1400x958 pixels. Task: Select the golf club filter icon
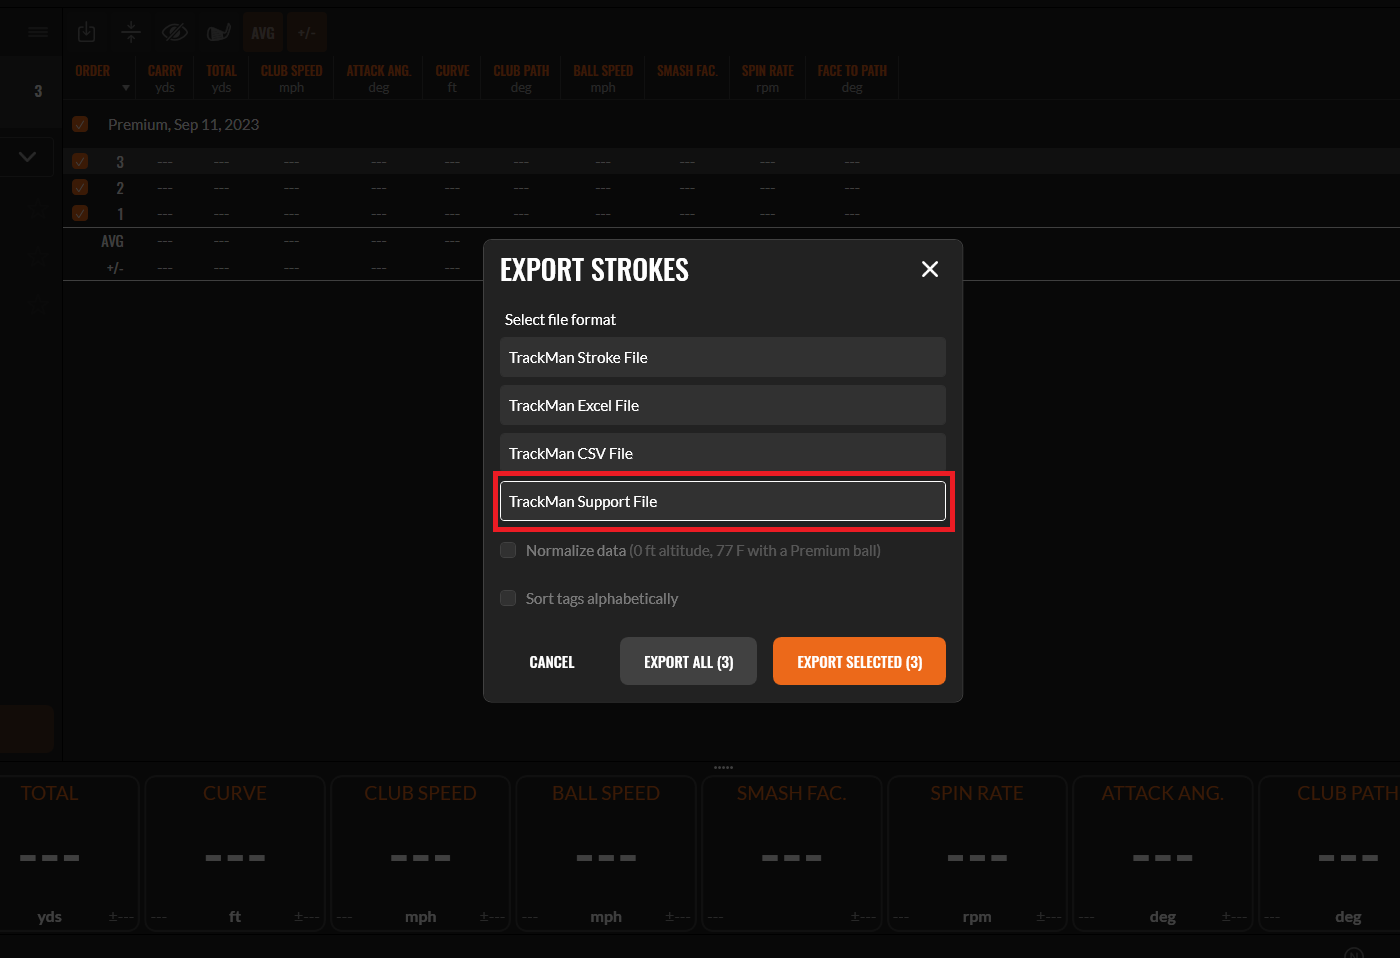(218, 32)
